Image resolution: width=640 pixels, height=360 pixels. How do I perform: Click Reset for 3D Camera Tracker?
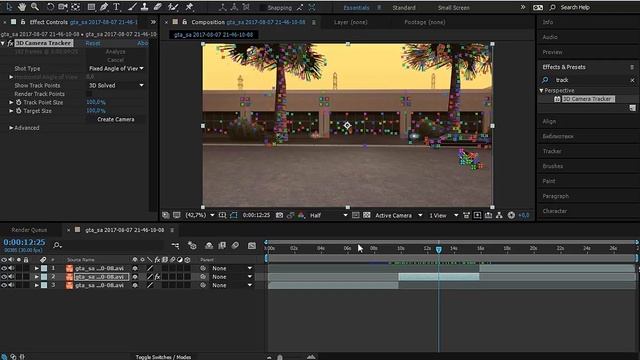point(93,43)
